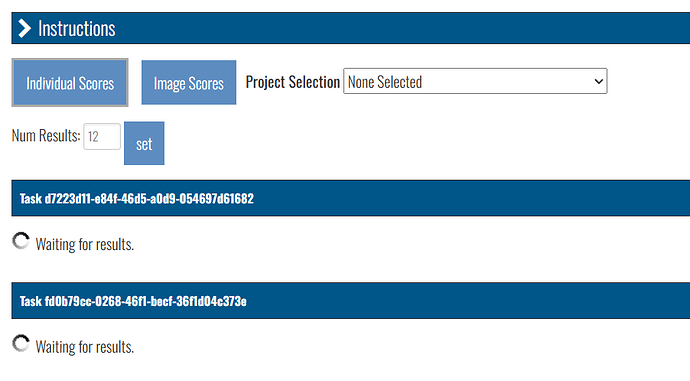Click the Instructions header title
The image size is (690, 381).
coord(77,29)
